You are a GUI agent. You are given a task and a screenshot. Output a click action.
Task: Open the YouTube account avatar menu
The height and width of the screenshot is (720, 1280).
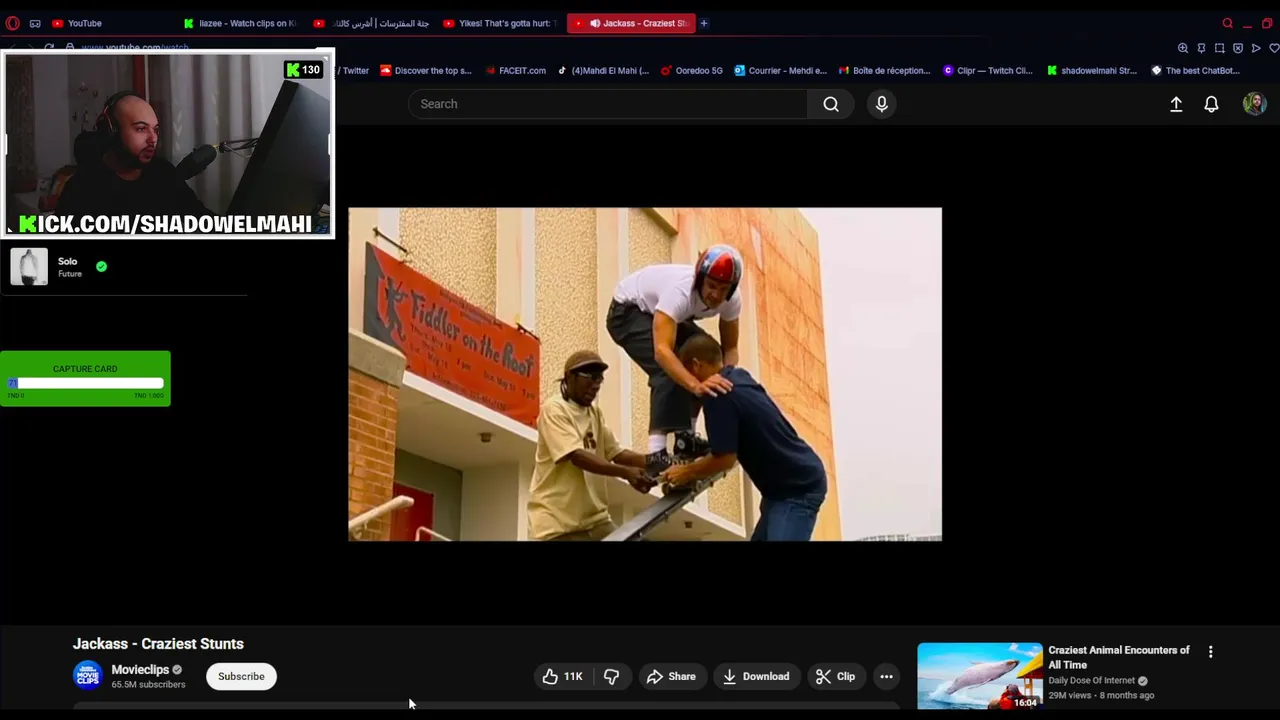(1254, 104)
